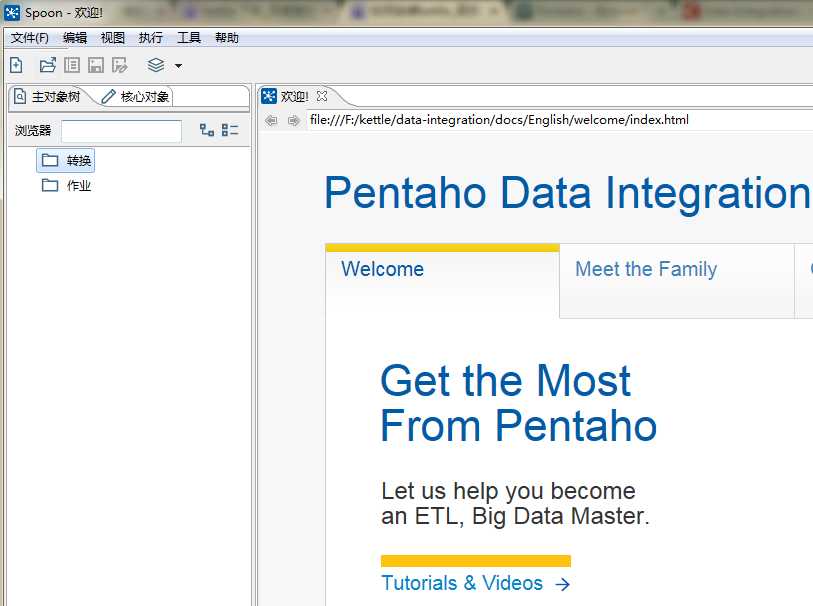Open the 执行 menu
Viewport: 813px width, 606px height.
click(x=150, y=38)
